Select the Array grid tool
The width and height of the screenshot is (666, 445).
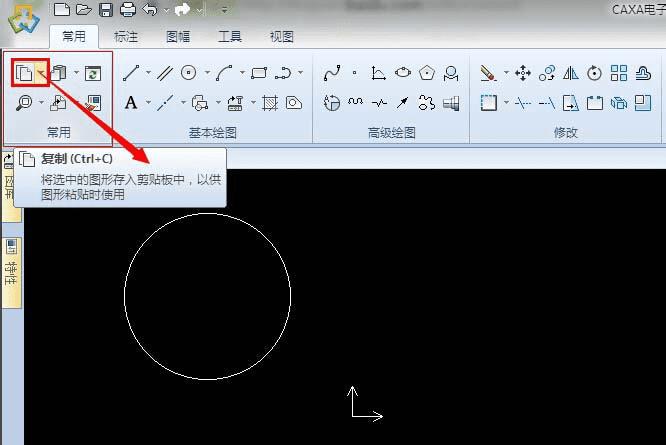click(x=618, y=73)
